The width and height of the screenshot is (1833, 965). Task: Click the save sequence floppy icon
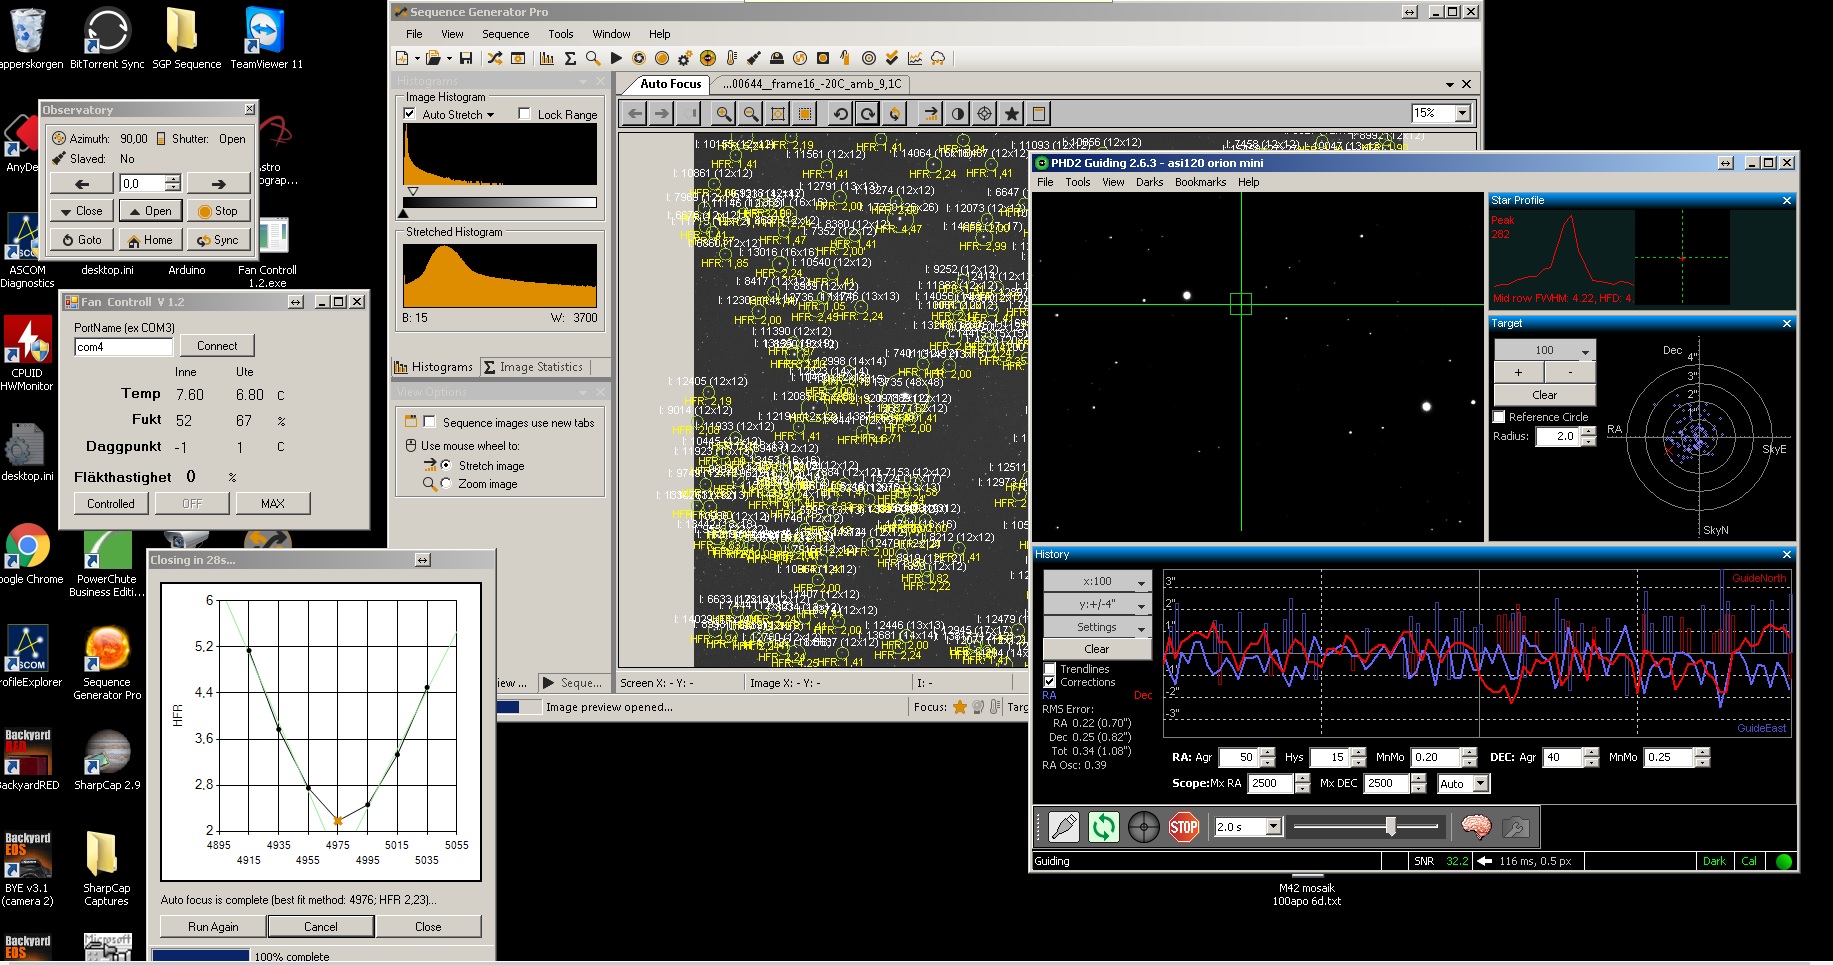[x=466, y=58]
